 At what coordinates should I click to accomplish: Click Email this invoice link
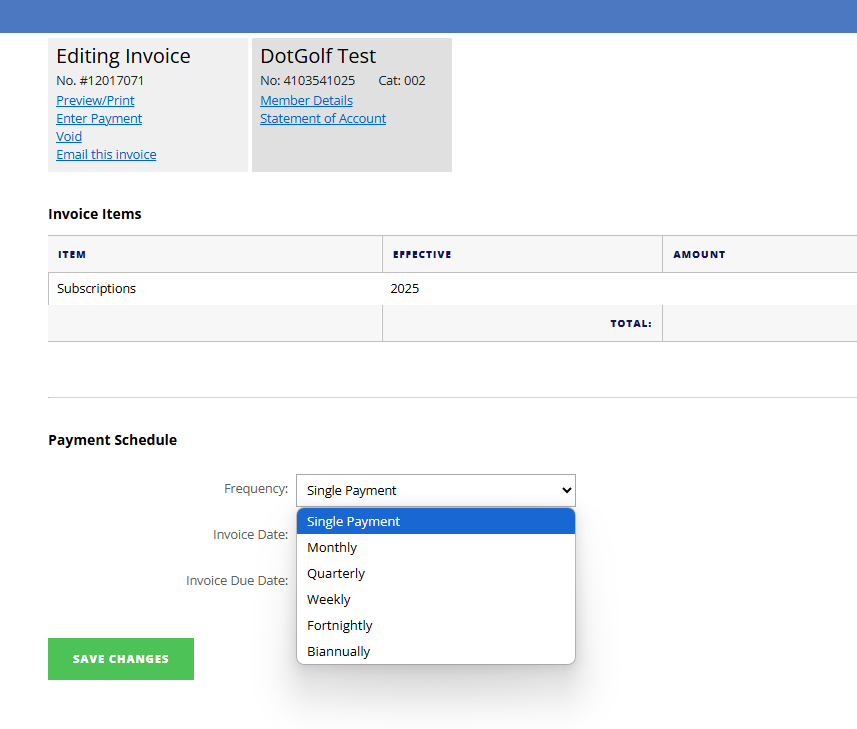106,155
